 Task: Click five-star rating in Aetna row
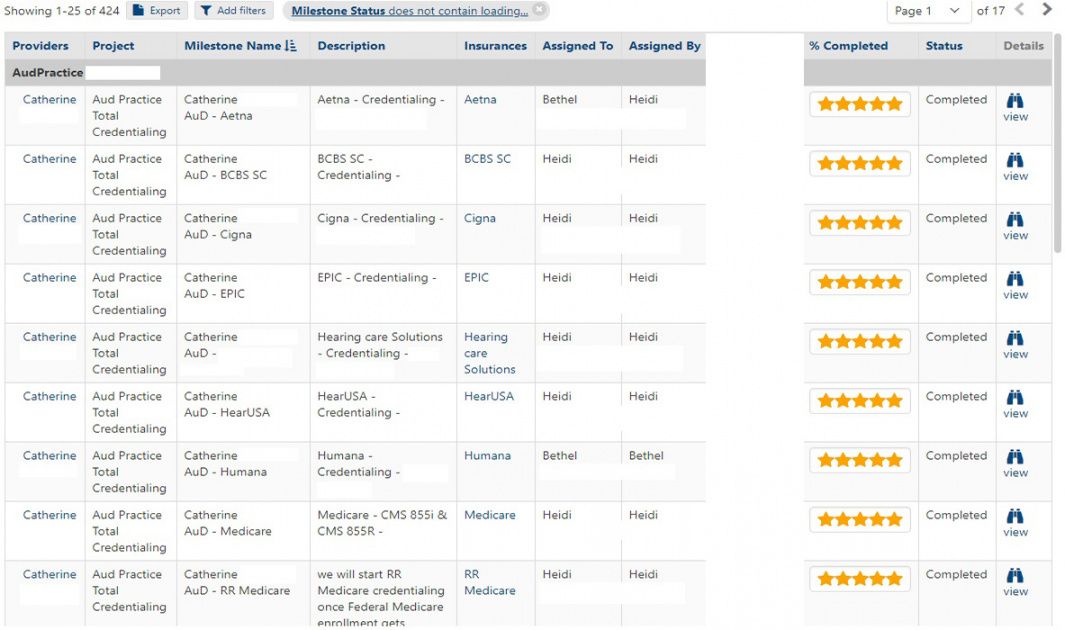[859, 104]
